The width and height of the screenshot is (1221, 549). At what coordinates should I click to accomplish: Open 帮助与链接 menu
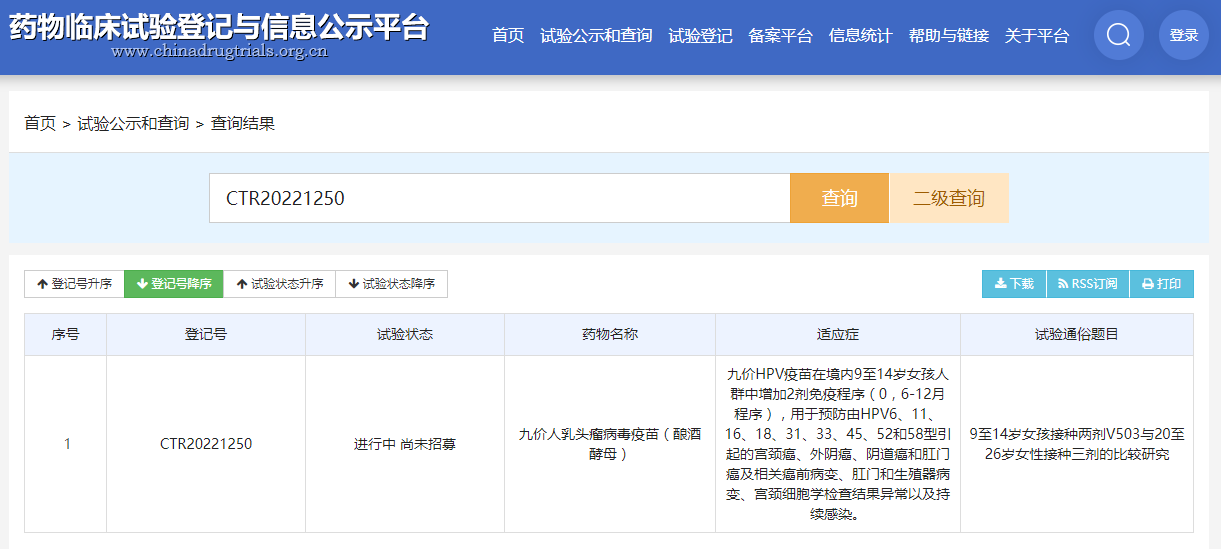(948, 36)
